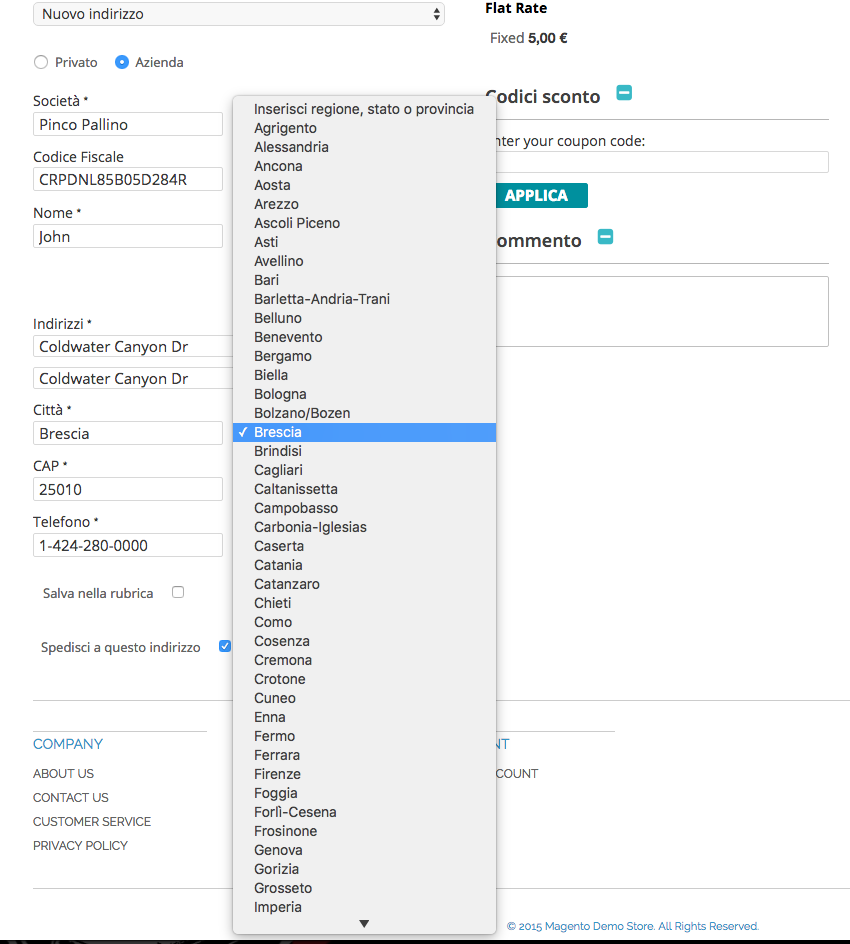Collapse the Codici sconto section icon
The height and width of the screenshot is (944, 850).
pyautogui.click(x=624, y=93)
